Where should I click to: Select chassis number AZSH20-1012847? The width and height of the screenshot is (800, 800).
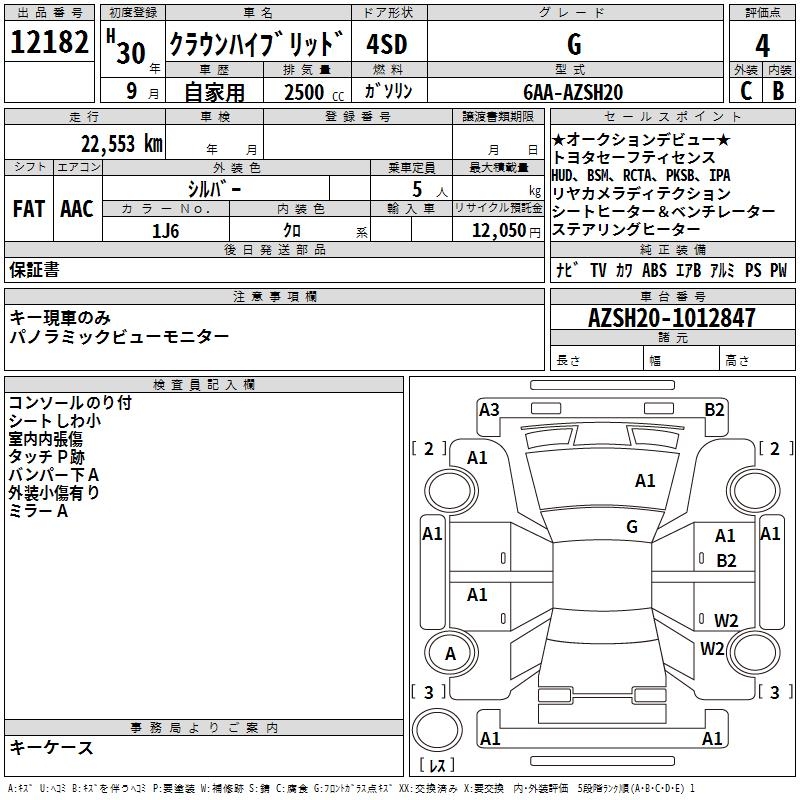tap(671, 318)
